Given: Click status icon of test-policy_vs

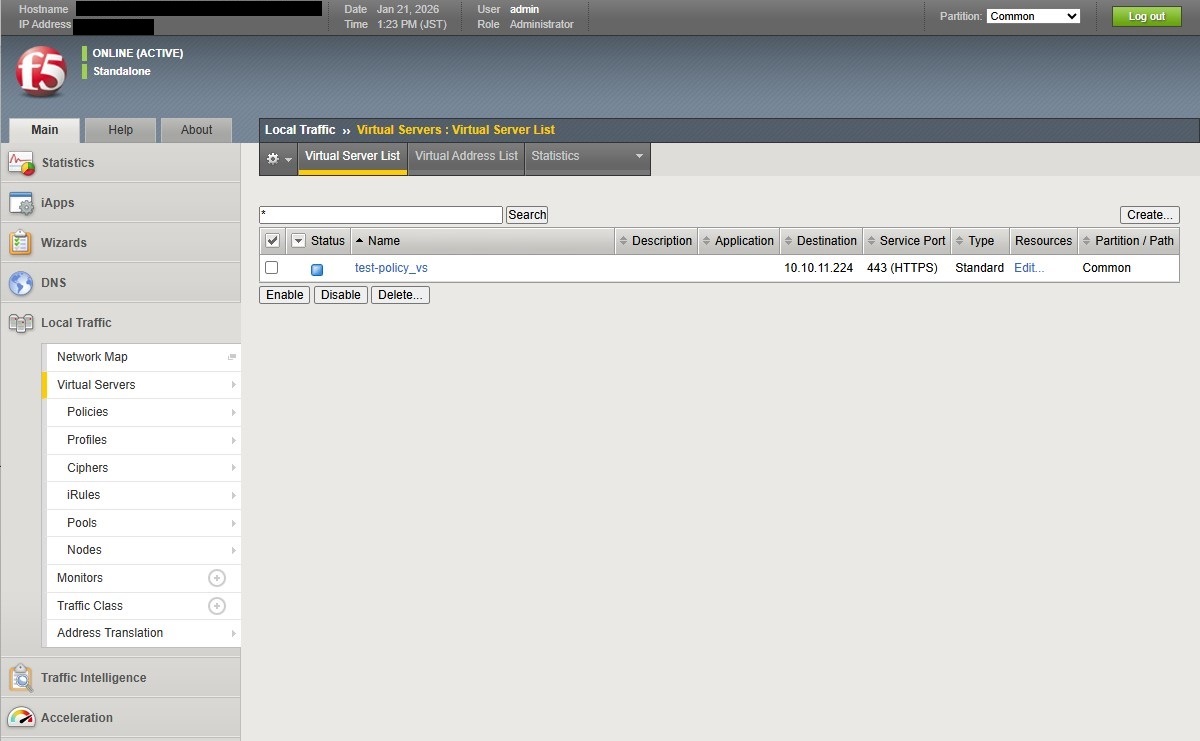Looking at the screenshot, I should click(x=317, y=269).
